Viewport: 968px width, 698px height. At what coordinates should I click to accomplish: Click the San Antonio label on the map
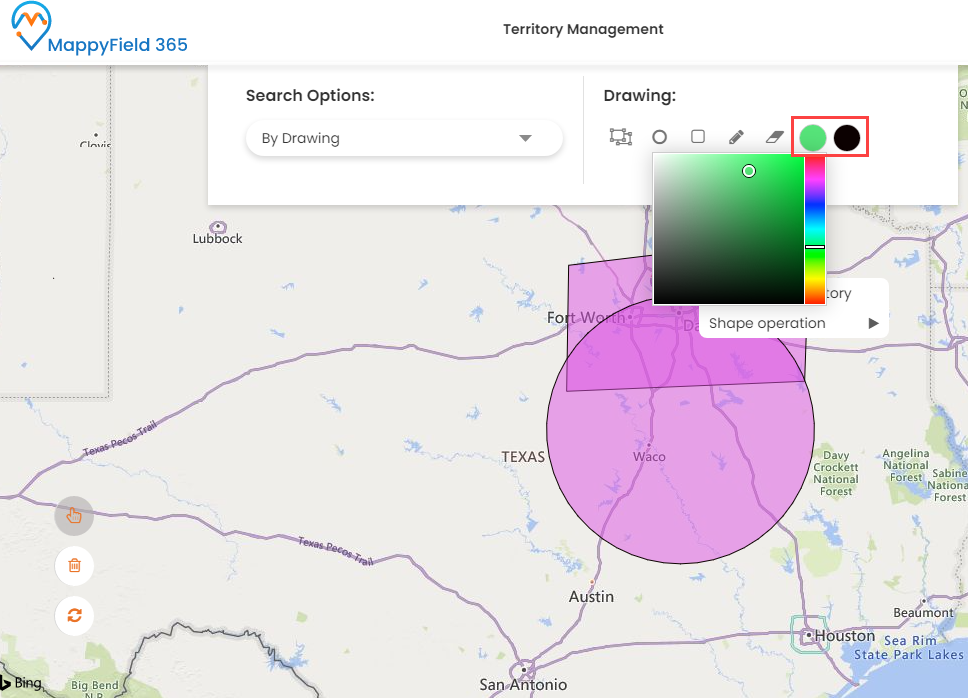523,684
